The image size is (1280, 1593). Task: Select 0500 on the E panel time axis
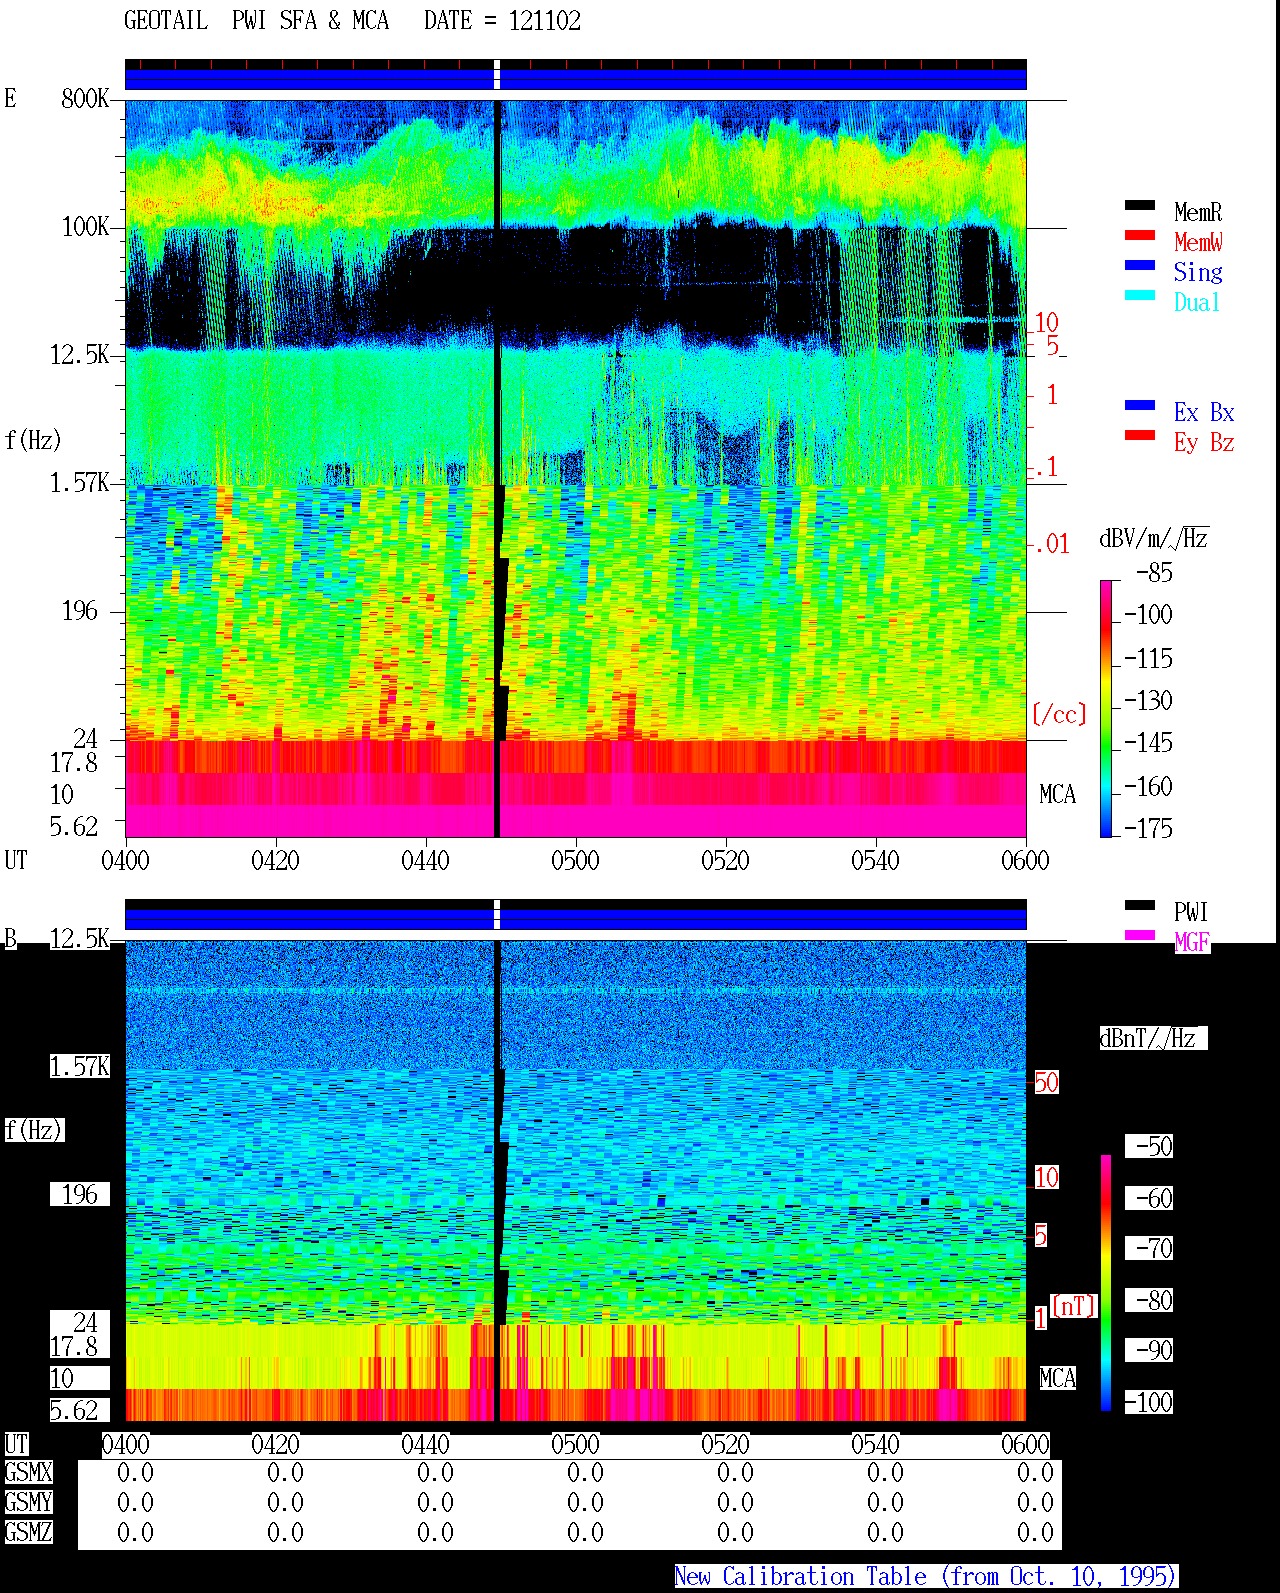(575, 860)
